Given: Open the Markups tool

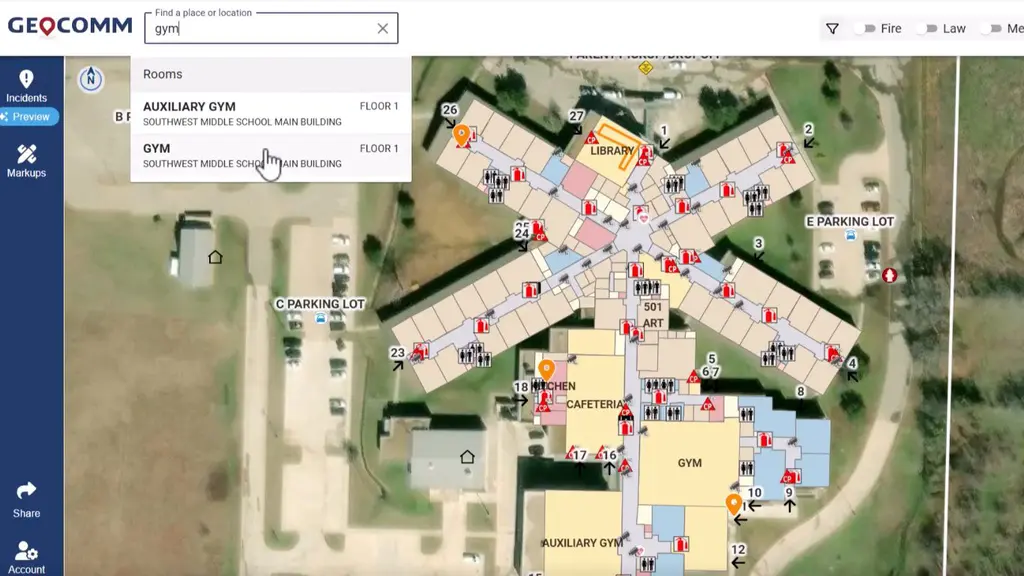Looking at the screenshot, I should pos(27,160).
